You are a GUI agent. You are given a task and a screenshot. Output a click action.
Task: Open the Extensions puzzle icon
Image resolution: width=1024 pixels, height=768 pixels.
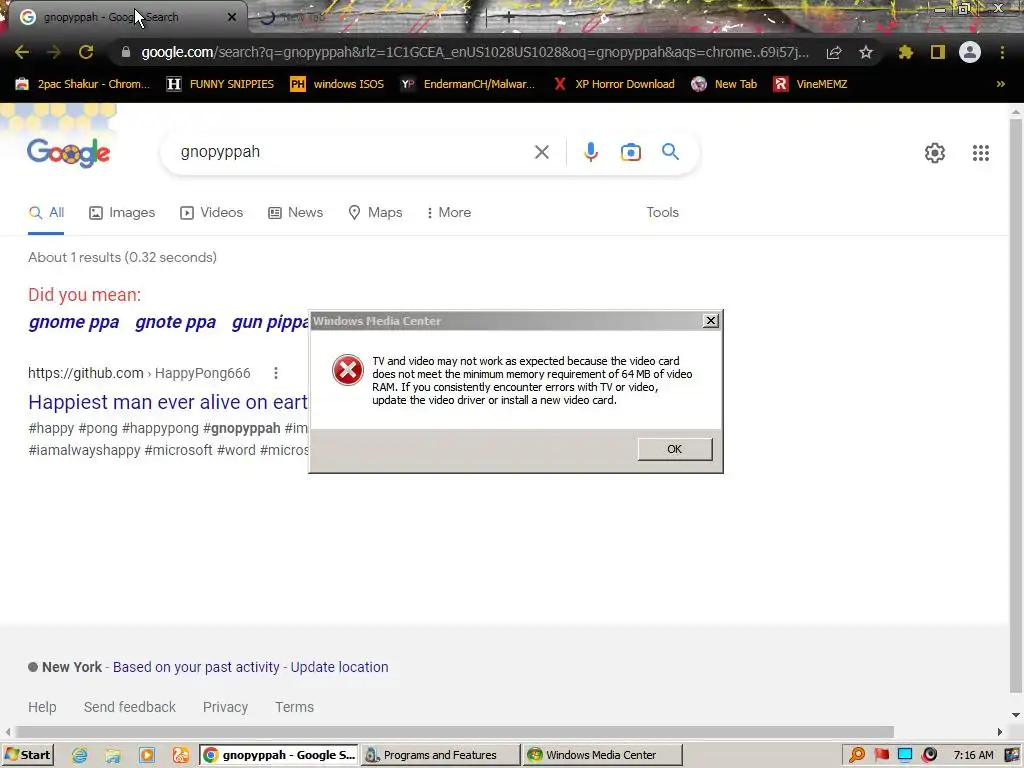tap(905, 52)
